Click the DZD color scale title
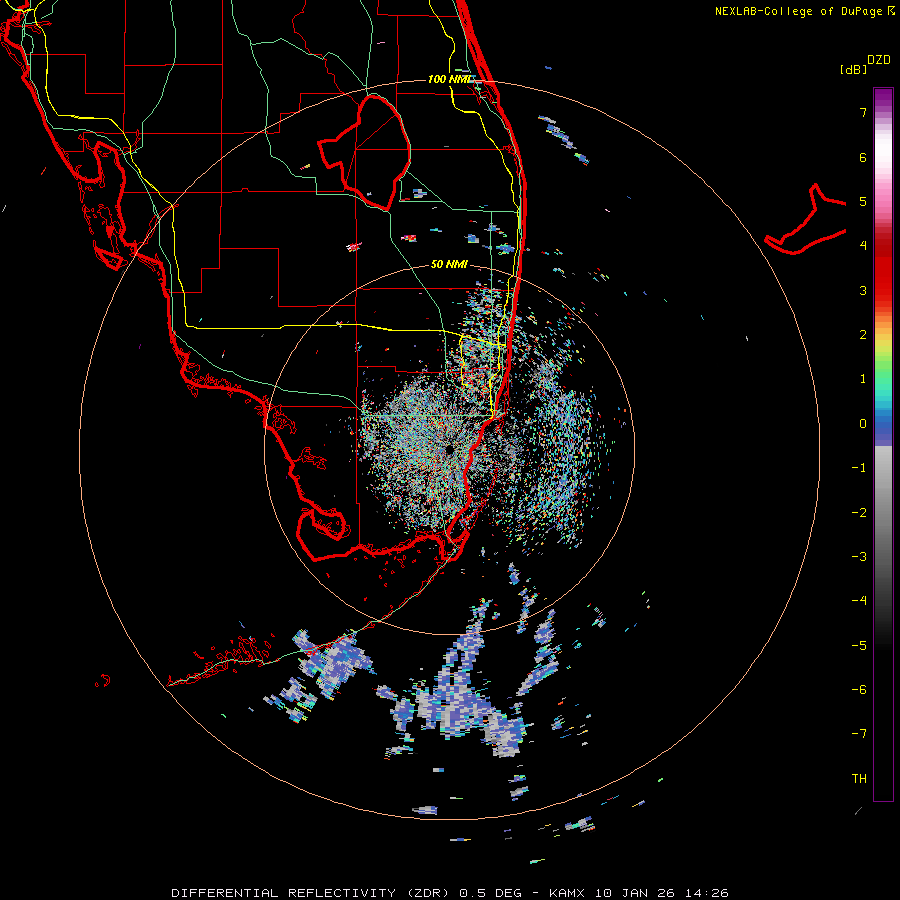900x900 pixels. point(879,60)
